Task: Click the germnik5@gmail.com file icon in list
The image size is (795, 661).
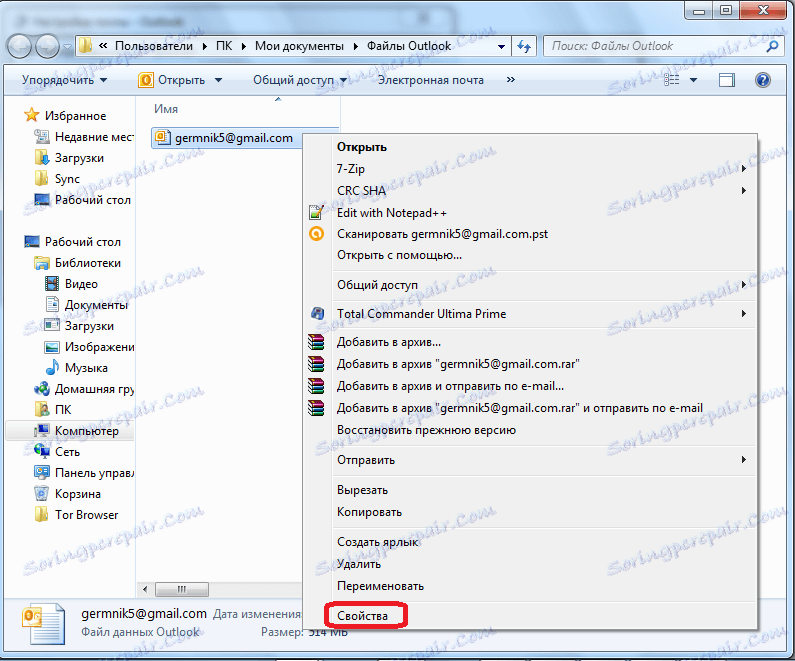Action: point(162,137)
